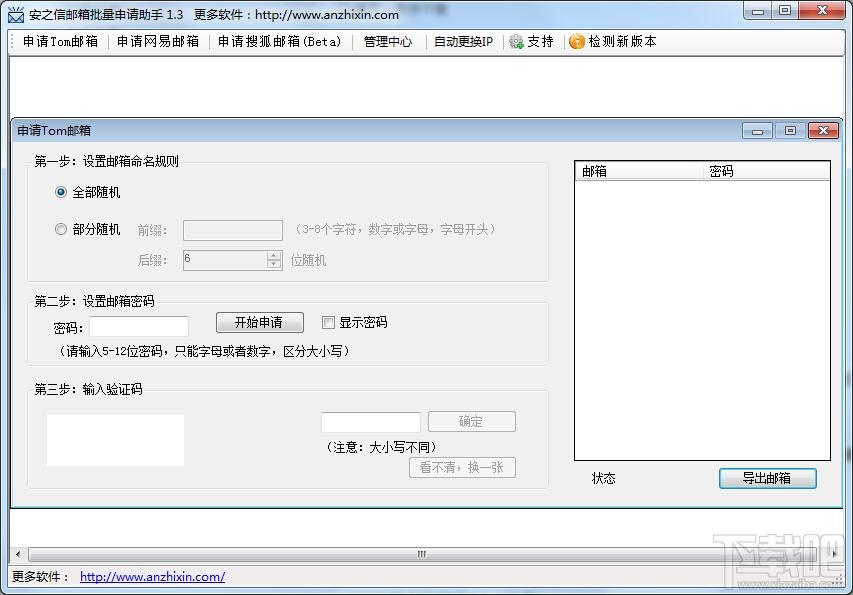853x595 pixels.
Task: Click the 位随机 label text
Action: pos(308,261)
